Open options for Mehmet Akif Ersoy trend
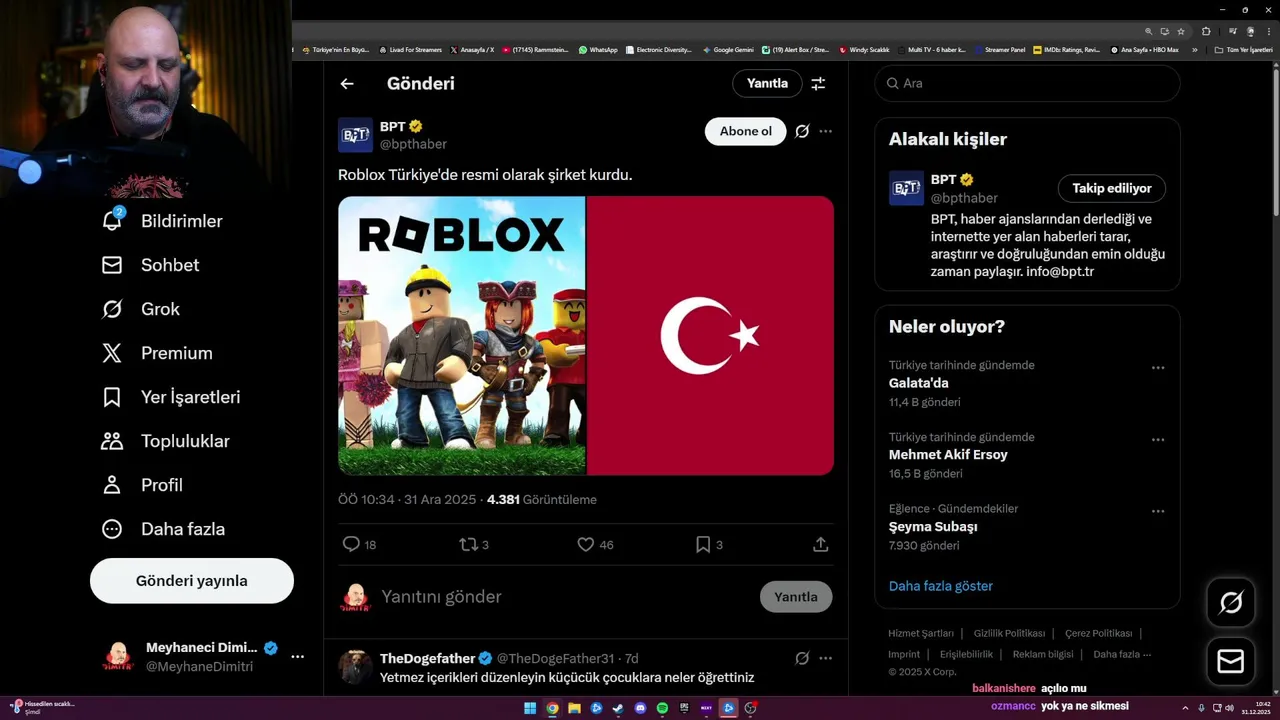The height and width of the screenshot is (720, 1280). [x=1158, y=440]
